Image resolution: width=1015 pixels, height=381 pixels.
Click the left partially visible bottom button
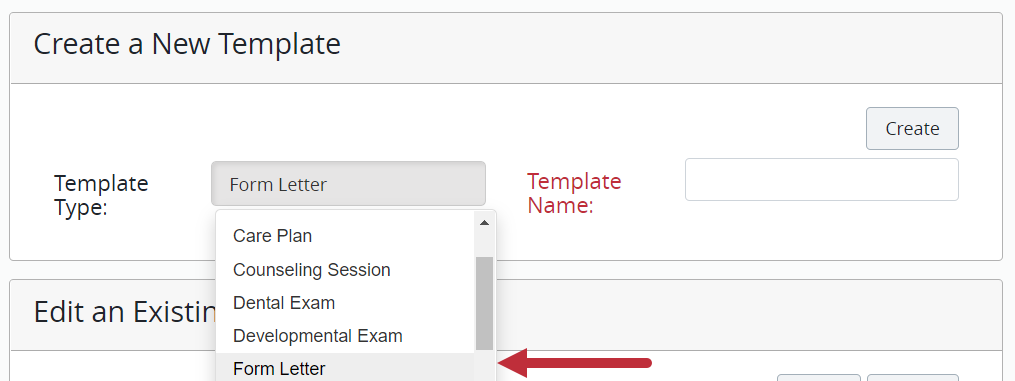pyautogui.click(x=819, y=378)
